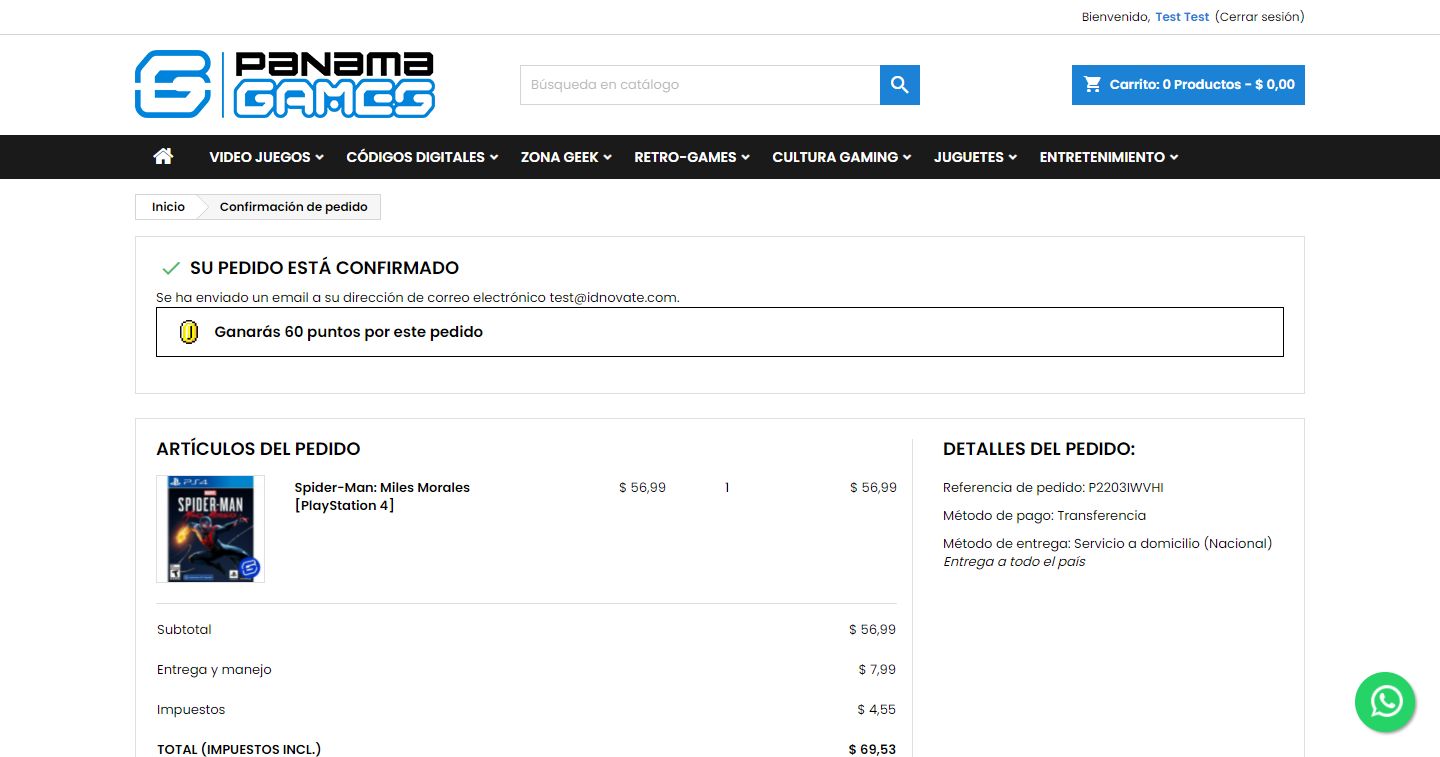Click the Bienvenido greeting text
The height and width of the screenshot is (757, 1440).
(1115, 17)
